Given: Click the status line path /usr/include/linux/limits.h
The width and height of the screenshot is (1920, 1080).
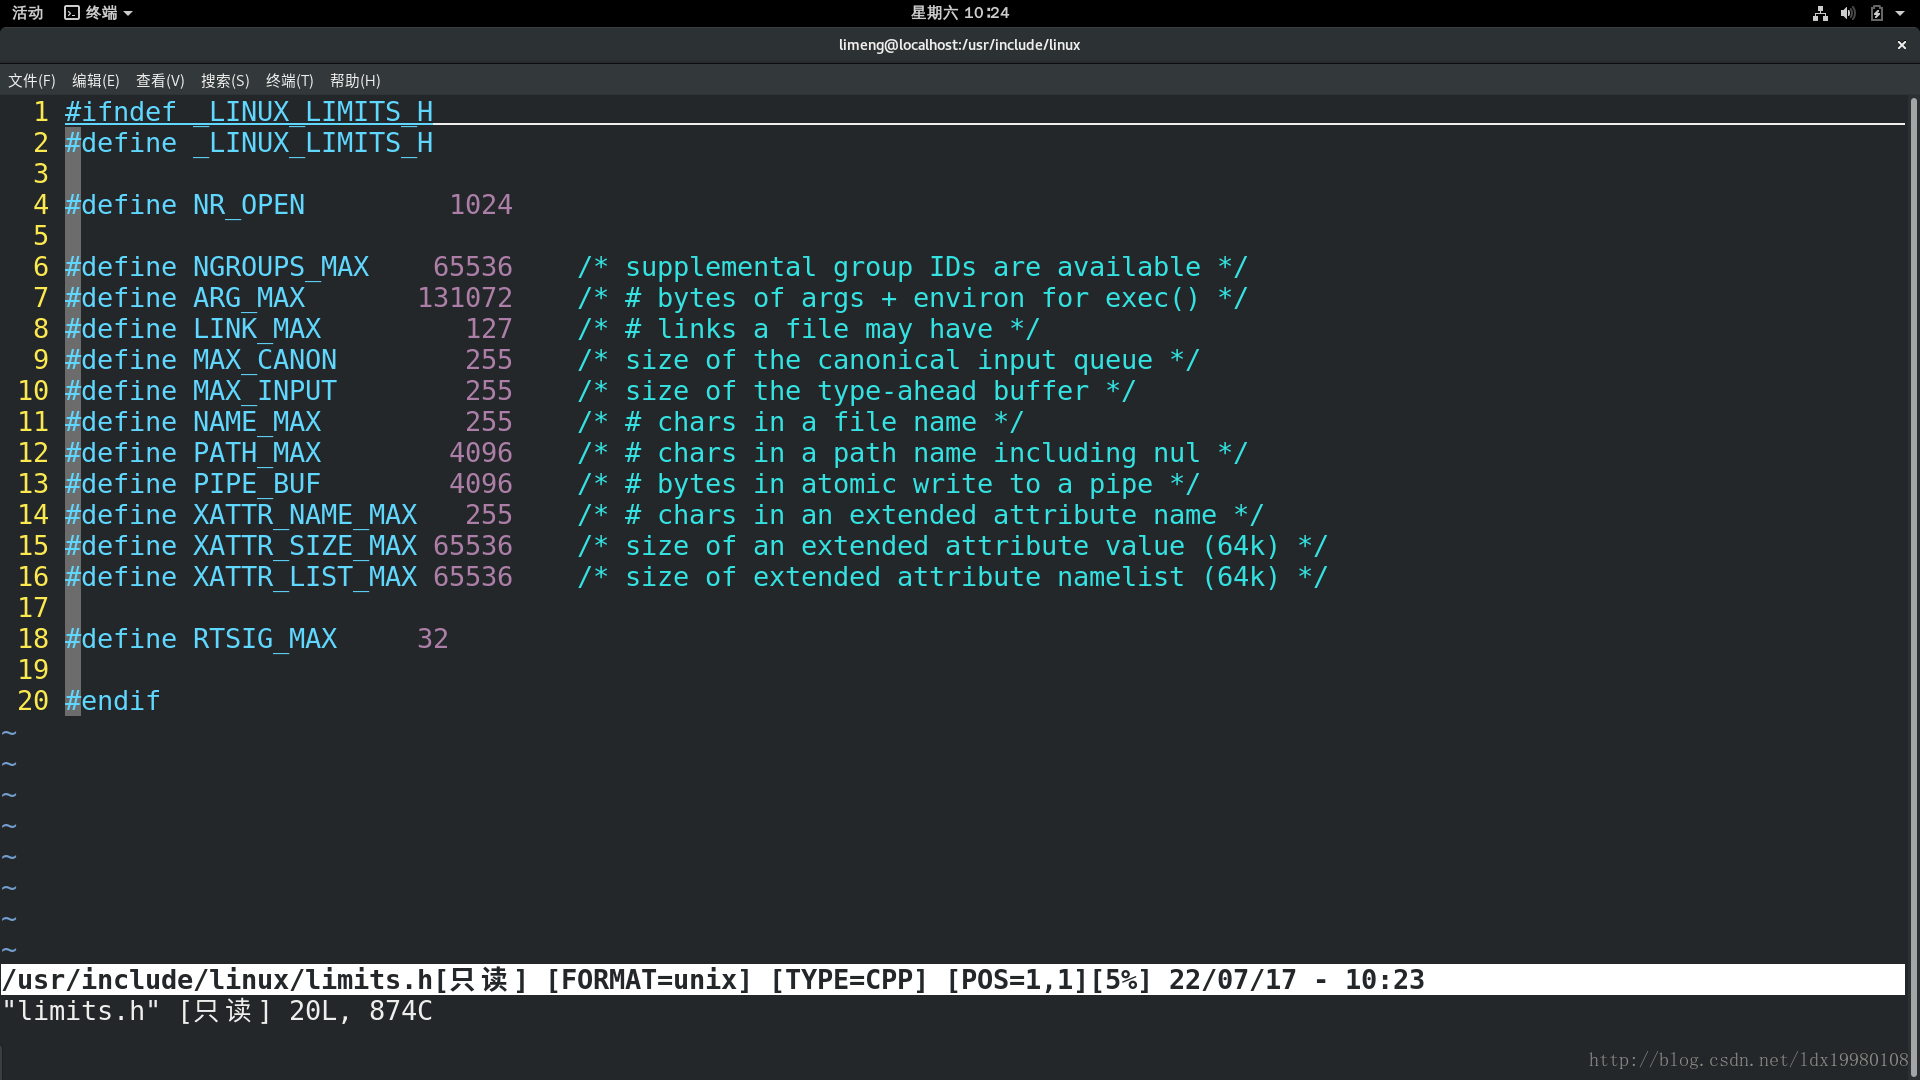Looking at the screenshot, I should [x=217, y=980].
